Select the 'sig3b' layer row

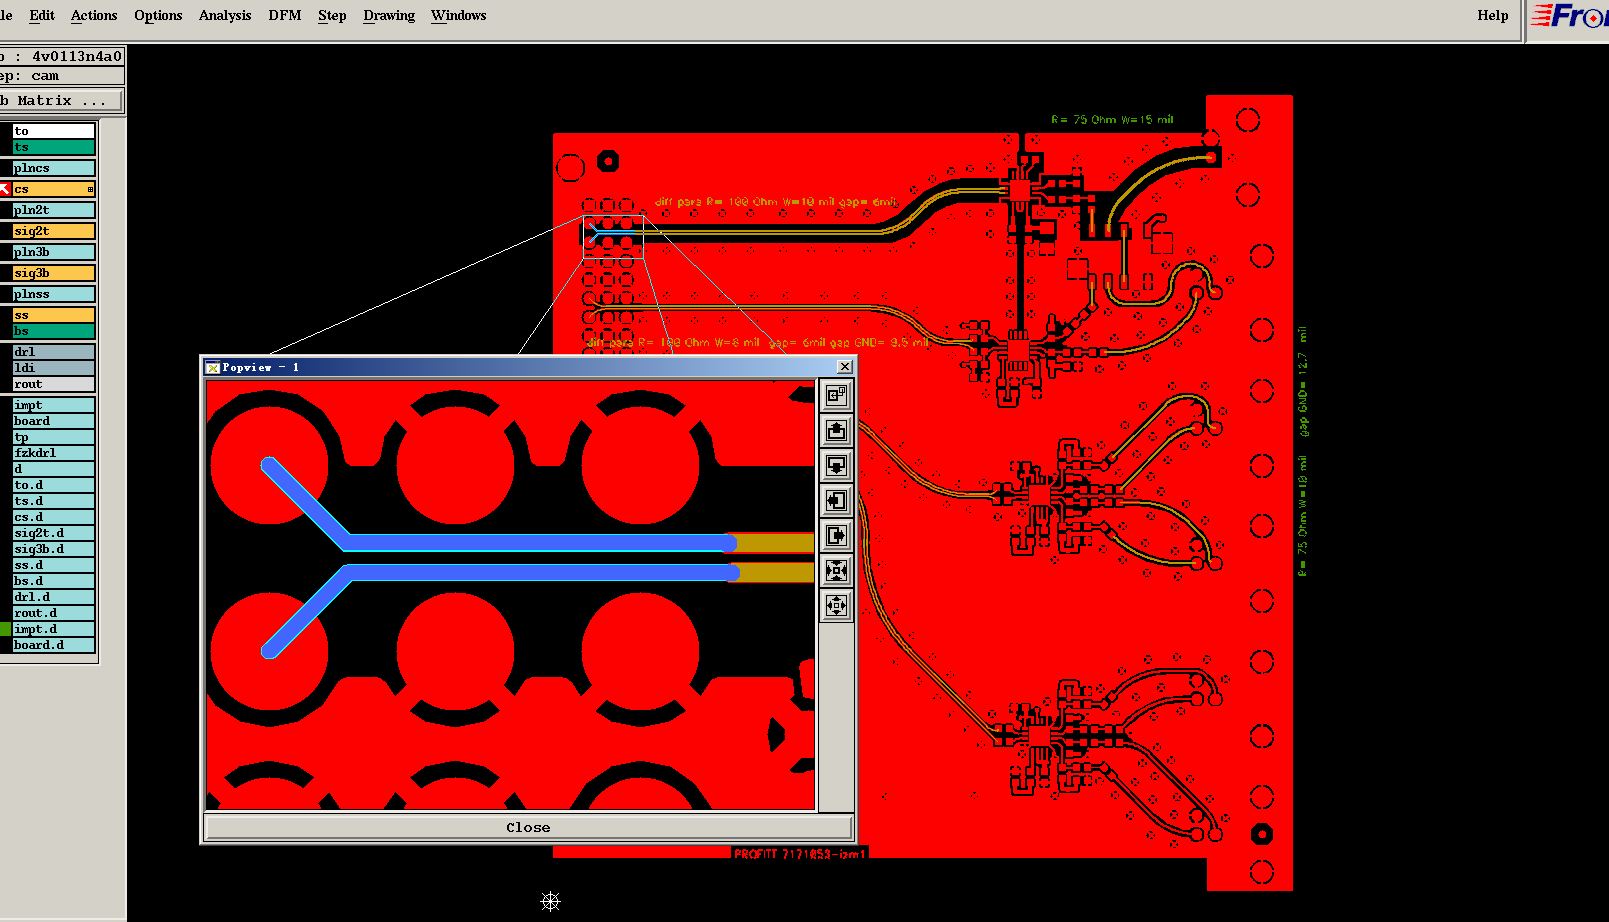coord(54,273)
